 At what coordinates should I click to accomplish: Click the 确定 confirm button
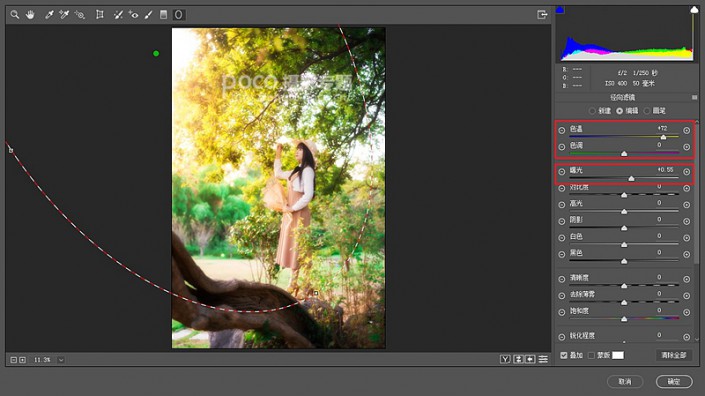pos(674,382)
